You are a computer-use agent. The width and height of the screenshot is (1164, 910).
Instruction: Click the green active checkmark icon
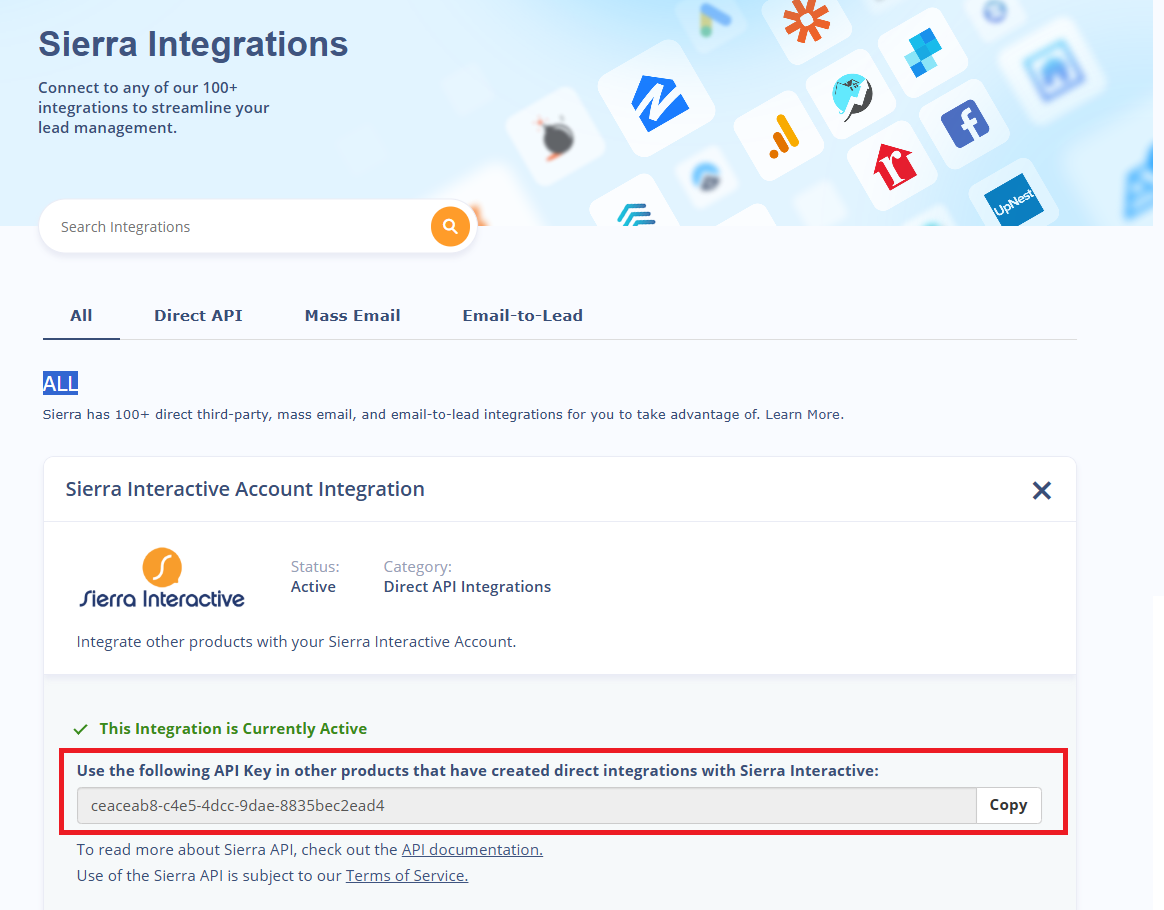pos(81,729)
